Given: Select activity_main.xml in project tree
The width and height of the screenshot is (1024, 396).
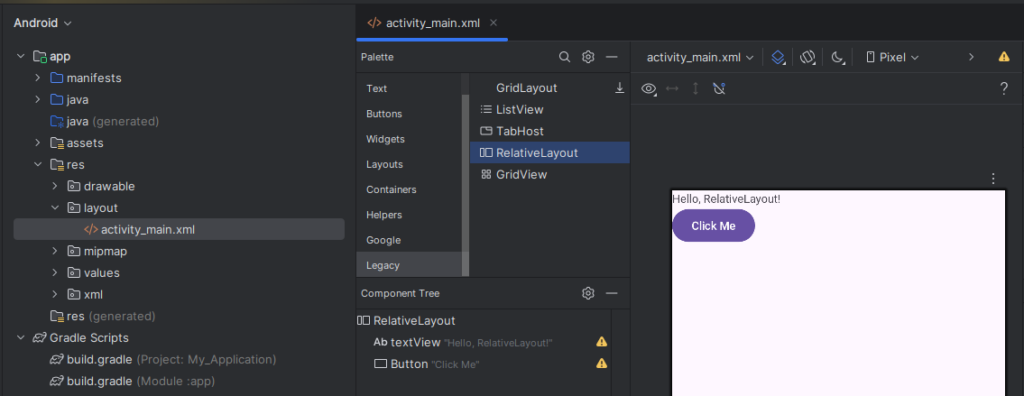Looking at the screenshot, I should [x=179, y=229].
